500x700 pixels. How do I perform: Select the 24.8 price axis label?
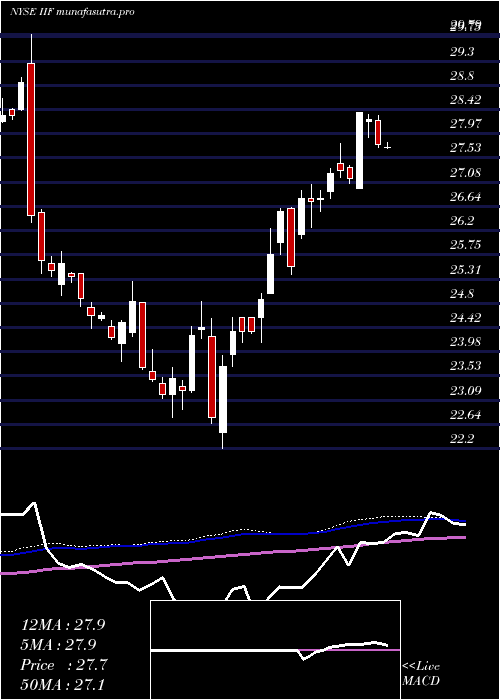tap(462, 293)
